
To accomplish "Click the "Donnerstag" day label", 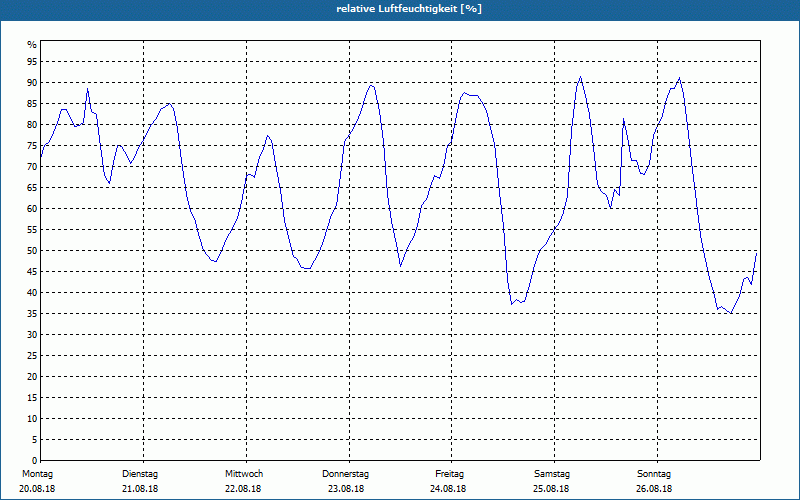I will click(x=345, y=474).
